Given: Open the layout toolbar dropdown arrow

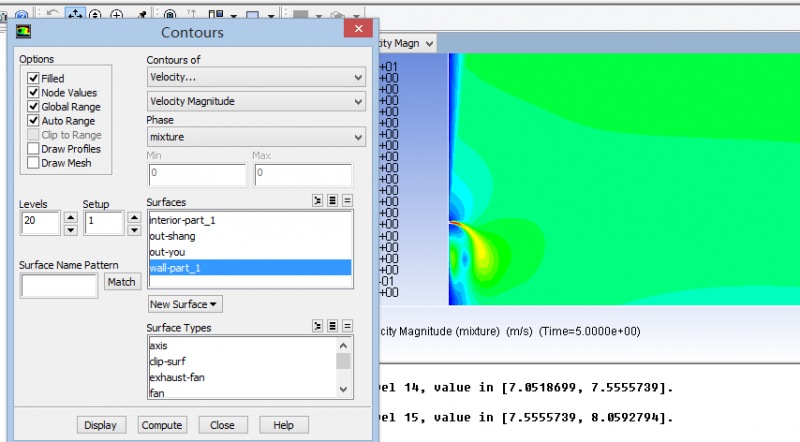Looking at the screenshot, I should [233, 16].
